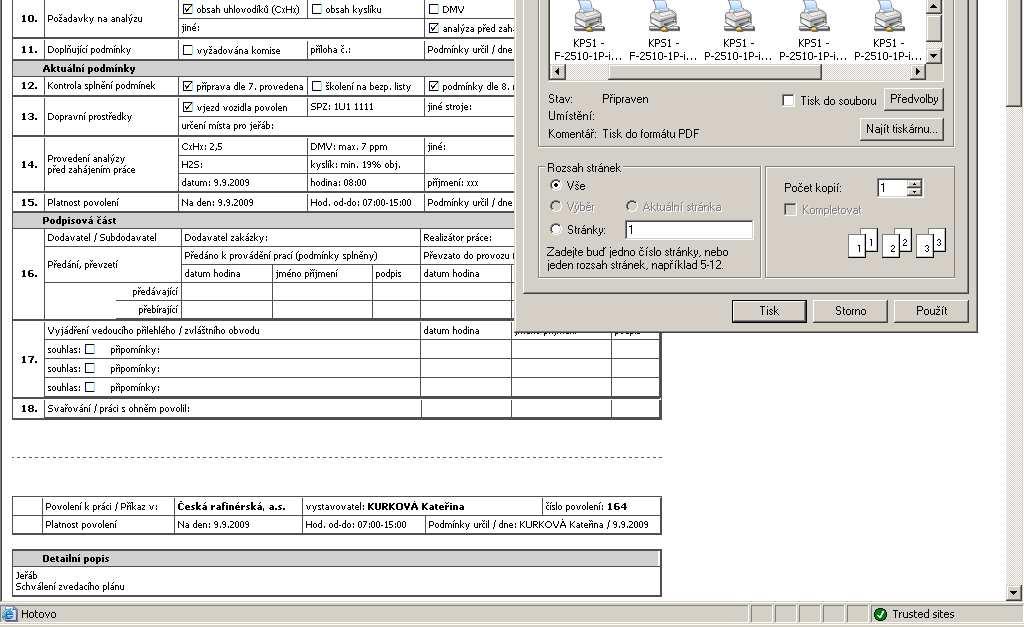The height and width of the screenshot is (627, 1024).
Task: Click 'datum: 9.9.2009' in row 14
Action: [x=216, y=183]
